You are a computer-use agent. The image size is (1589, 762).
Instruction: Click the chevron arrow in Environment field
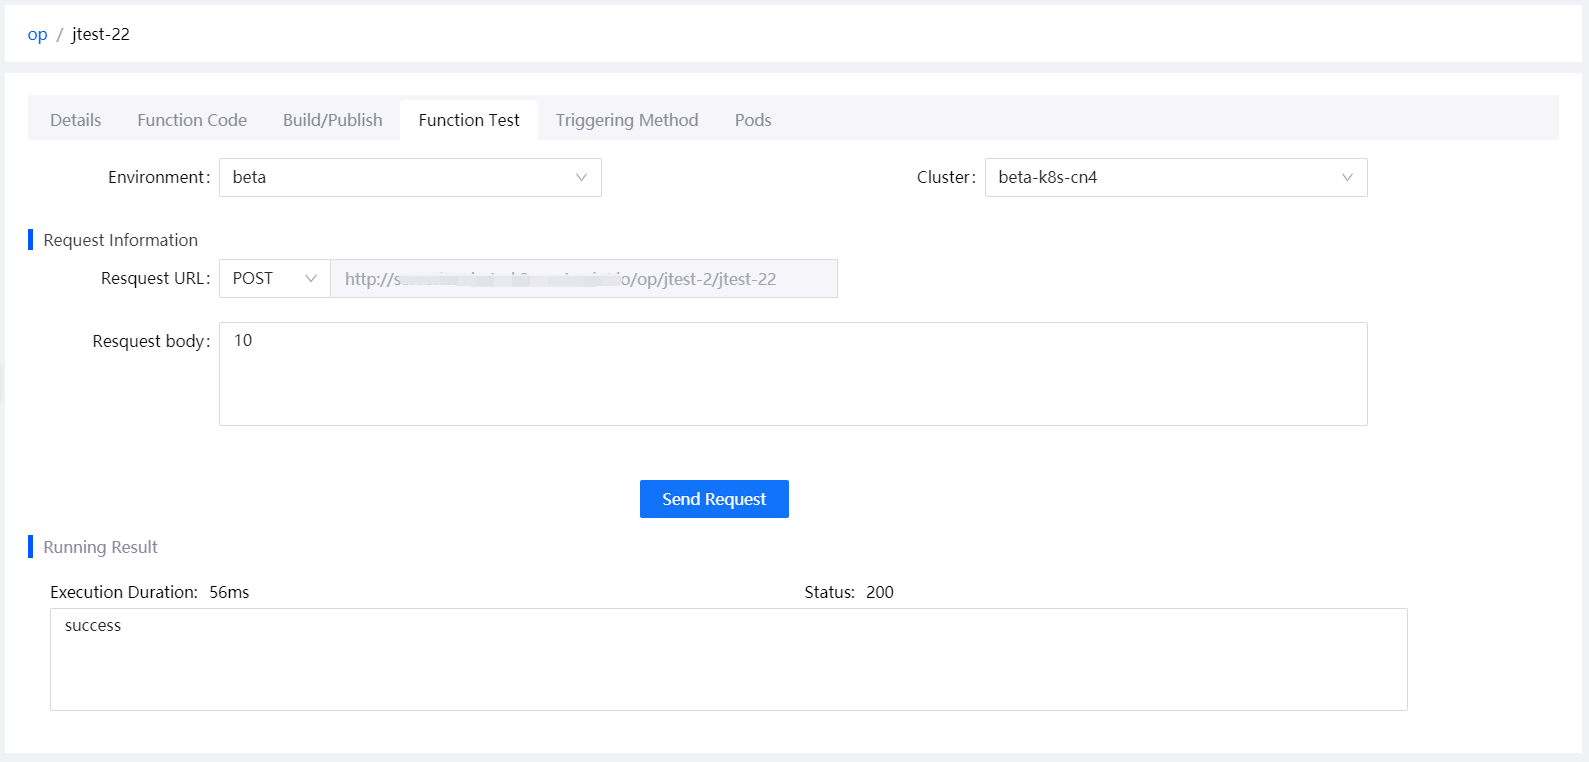581,178
